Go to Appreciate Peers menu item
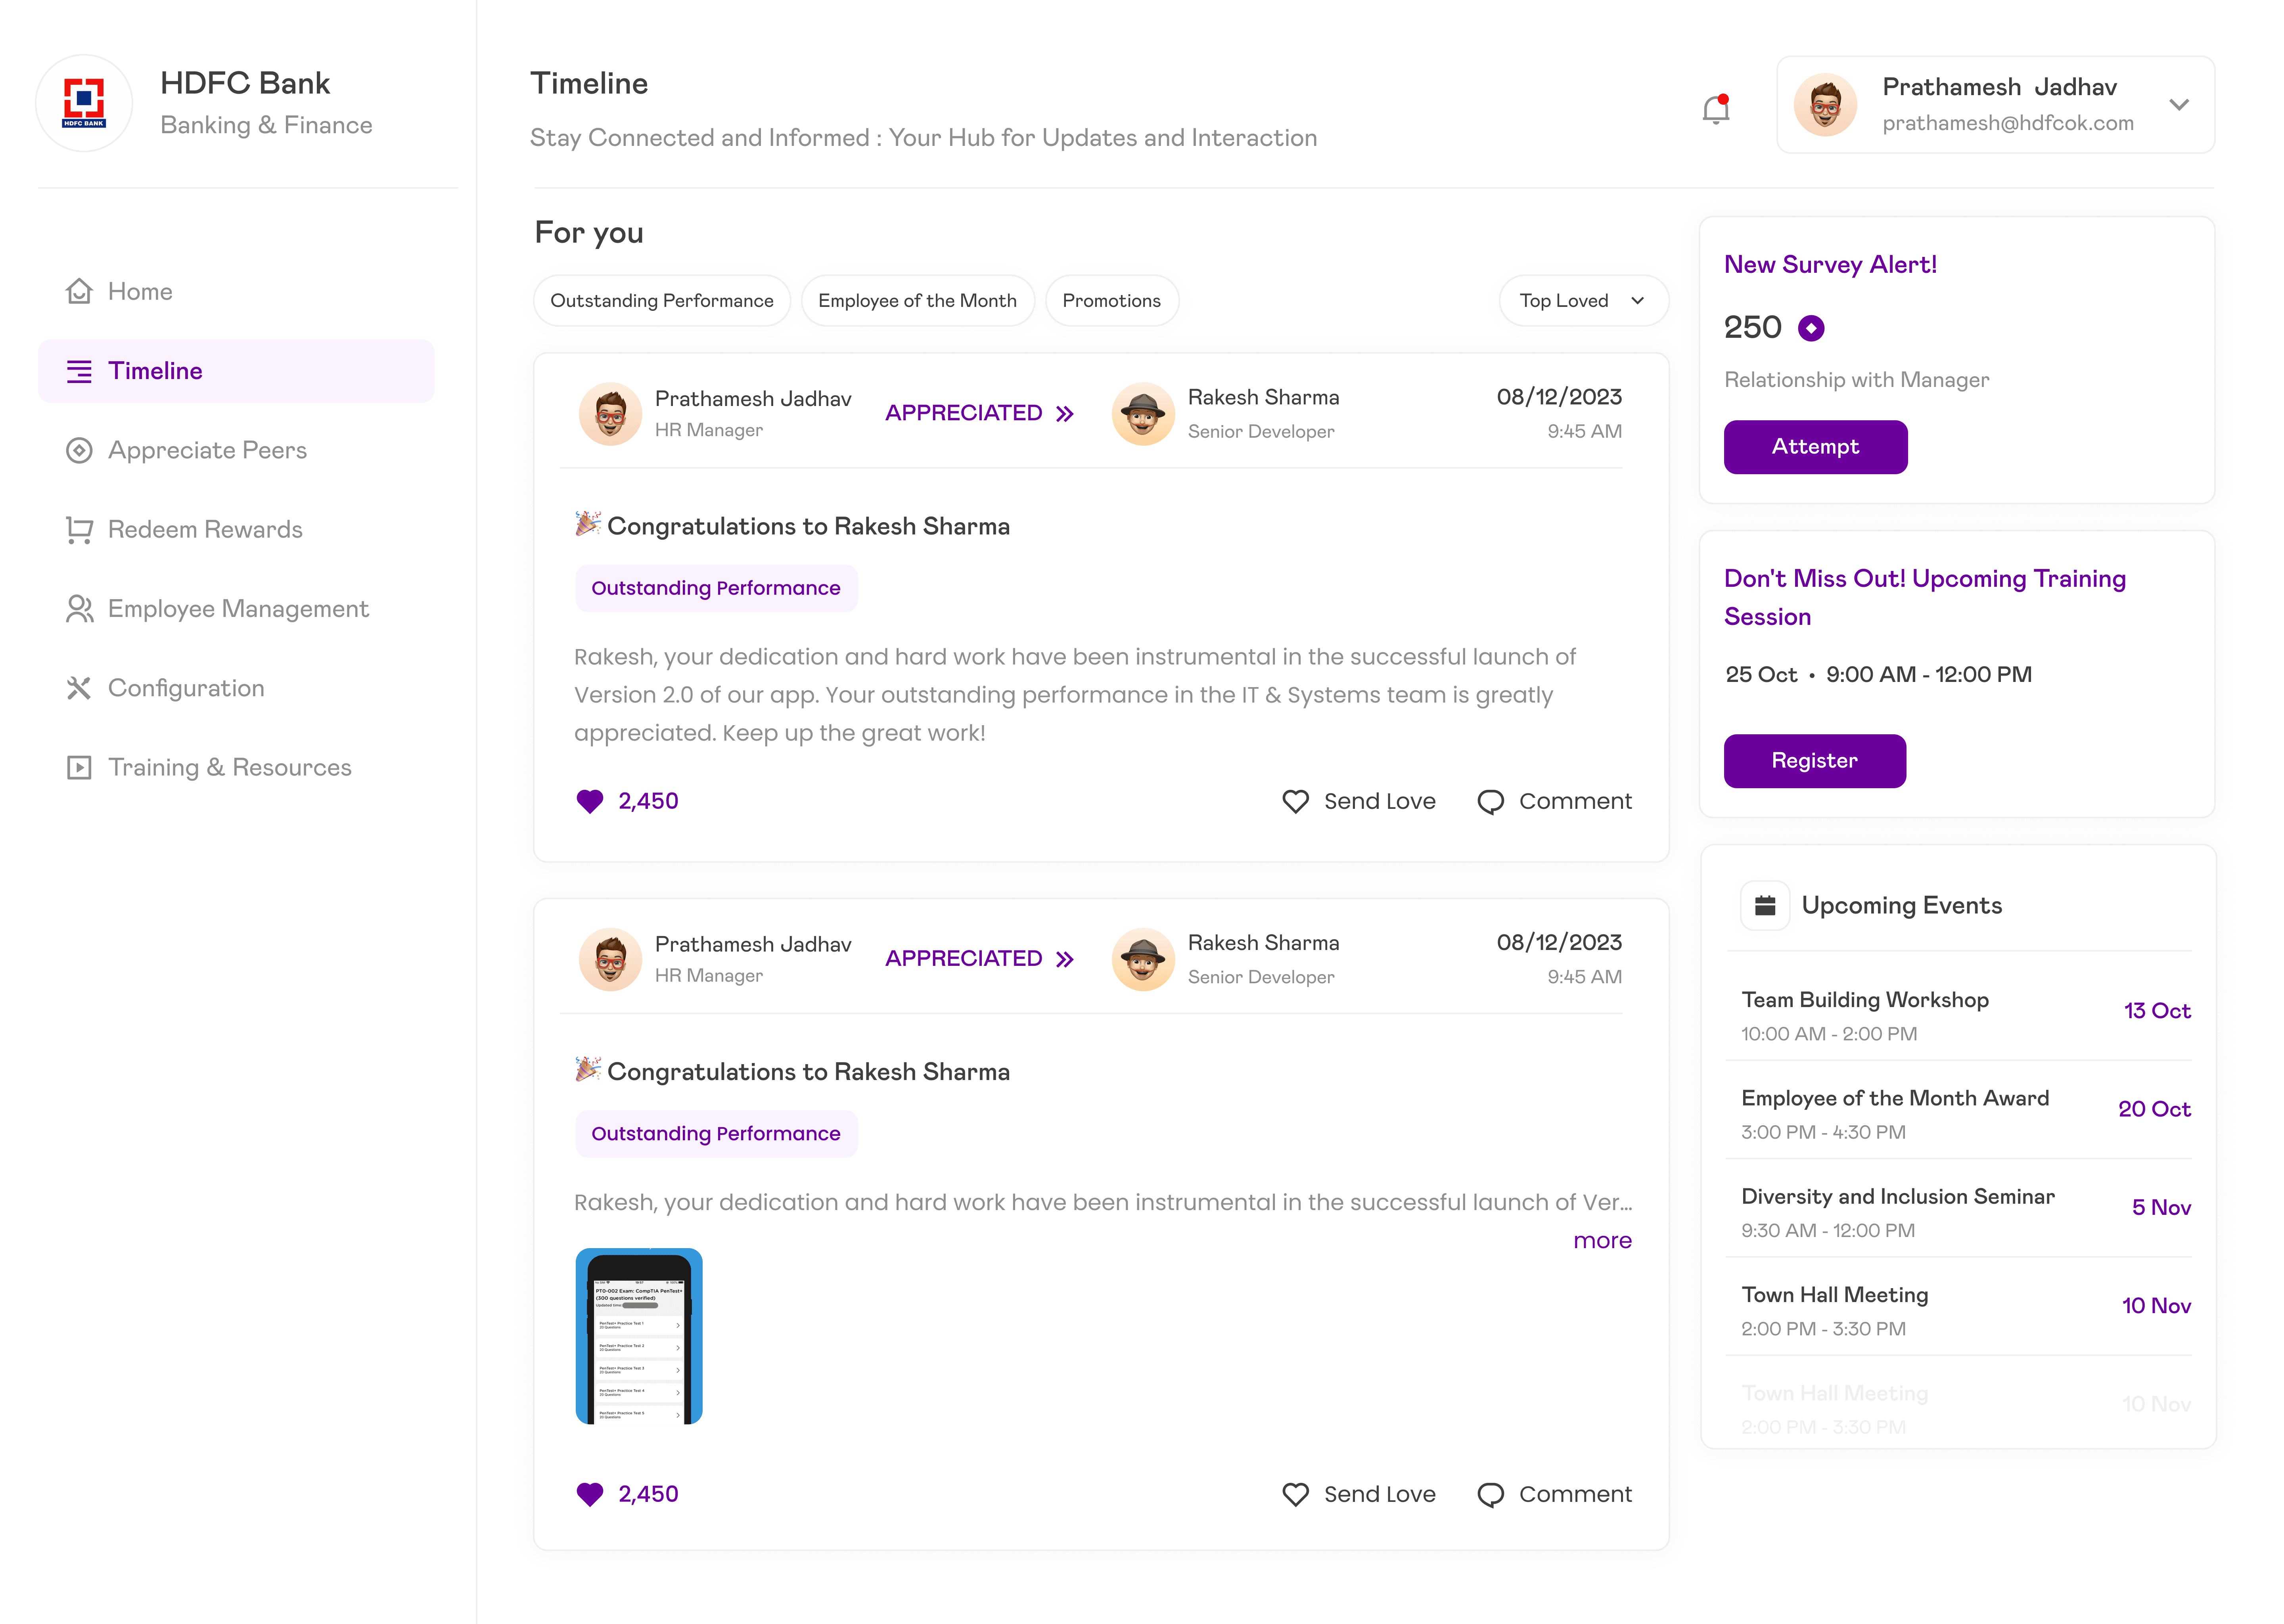 click(x=207, y=450)
